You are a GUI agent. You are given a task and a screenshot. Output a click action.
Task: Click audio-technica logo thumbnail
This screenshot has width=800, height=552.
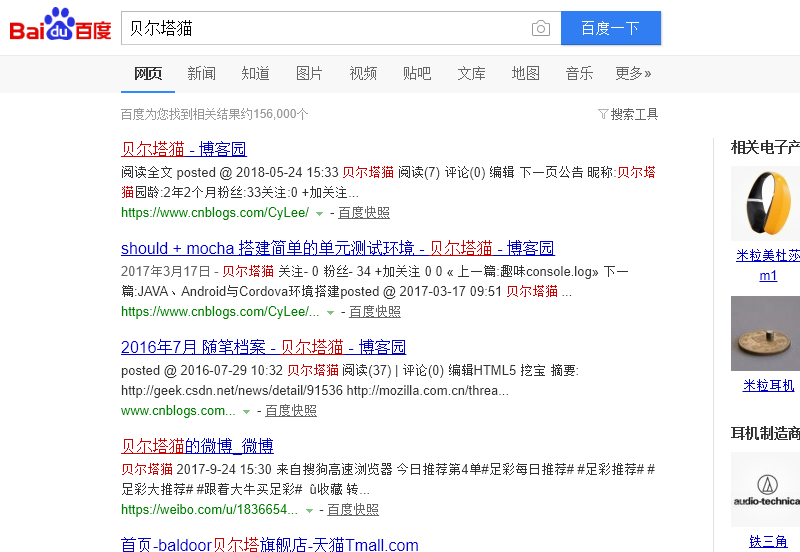(765, 489)
